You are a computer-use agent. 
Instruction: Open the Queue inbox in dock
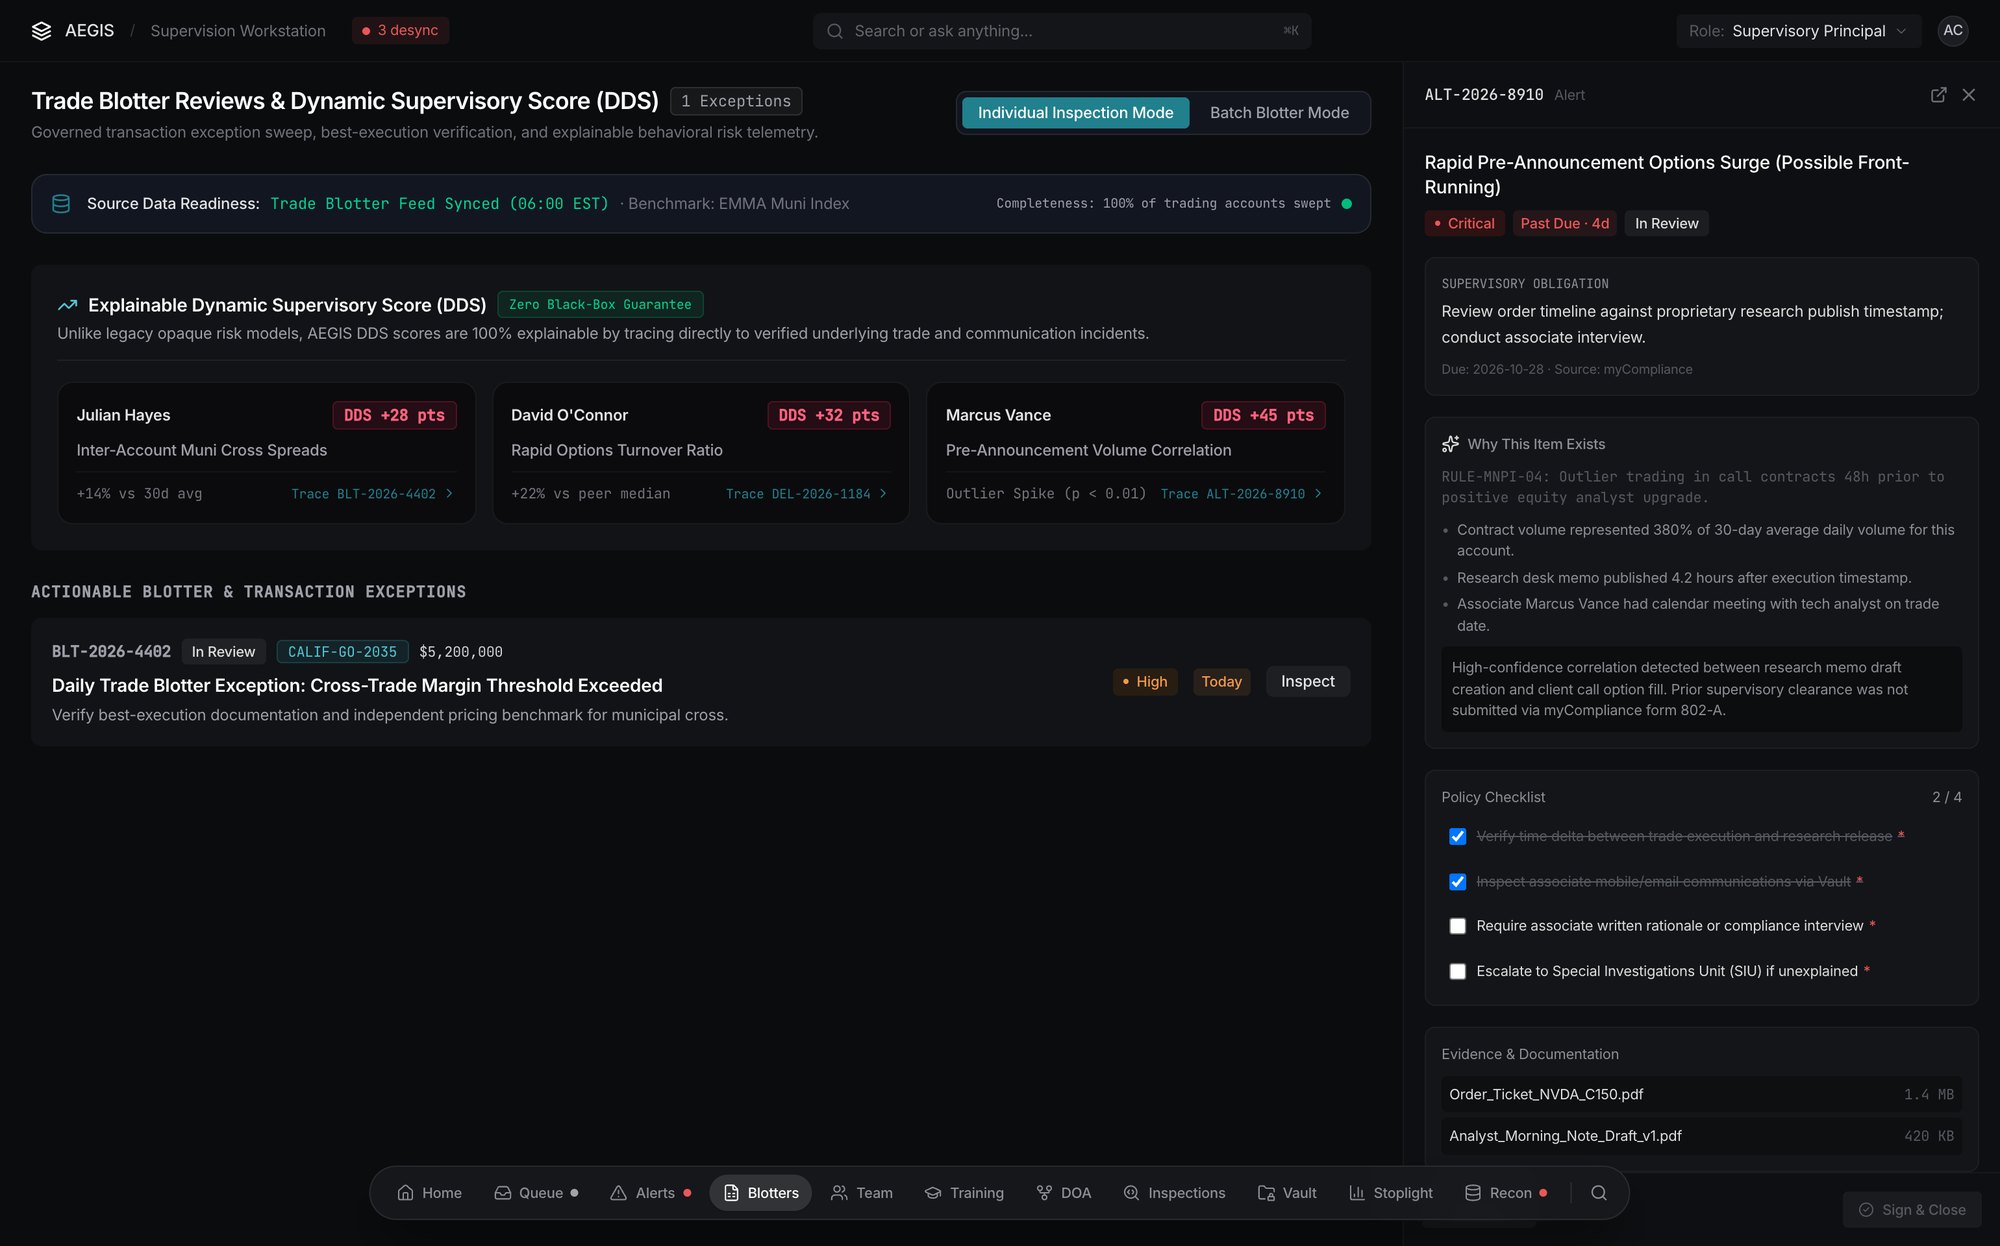point(537,1193)
